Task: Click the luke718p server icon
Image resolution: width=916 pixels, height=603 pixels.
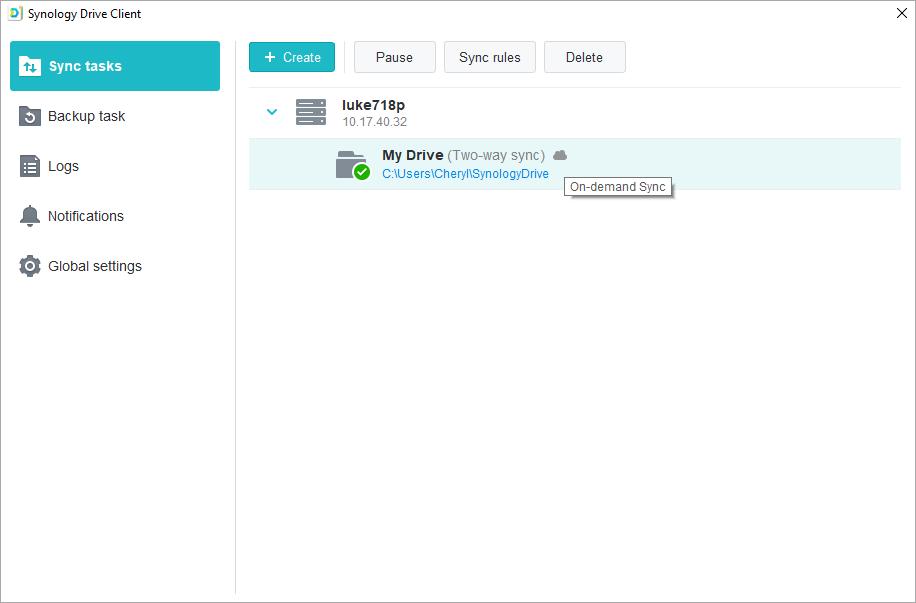Action: click(311, 112)
